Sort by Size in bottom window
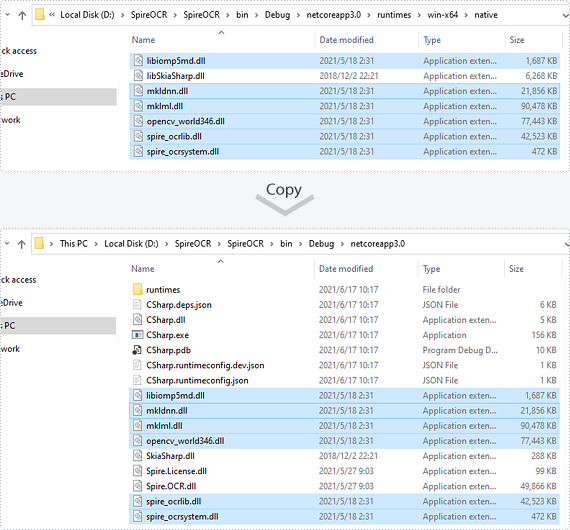The height and width of the screenshot is (530, 570). [x=516, y=269]
